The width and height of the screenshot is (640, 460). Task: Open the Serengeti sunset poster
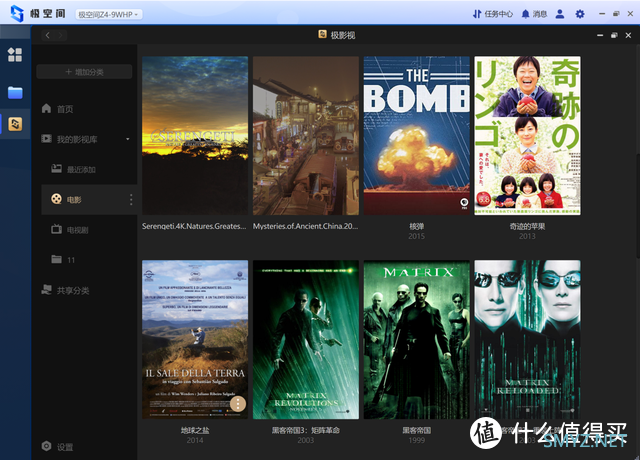coord(195,136)
